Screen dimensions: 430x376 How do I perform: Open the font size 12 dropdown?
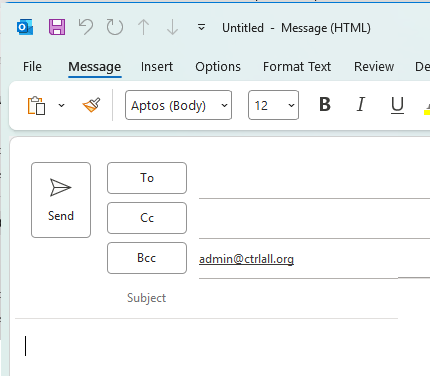click(x=273, y=105)
